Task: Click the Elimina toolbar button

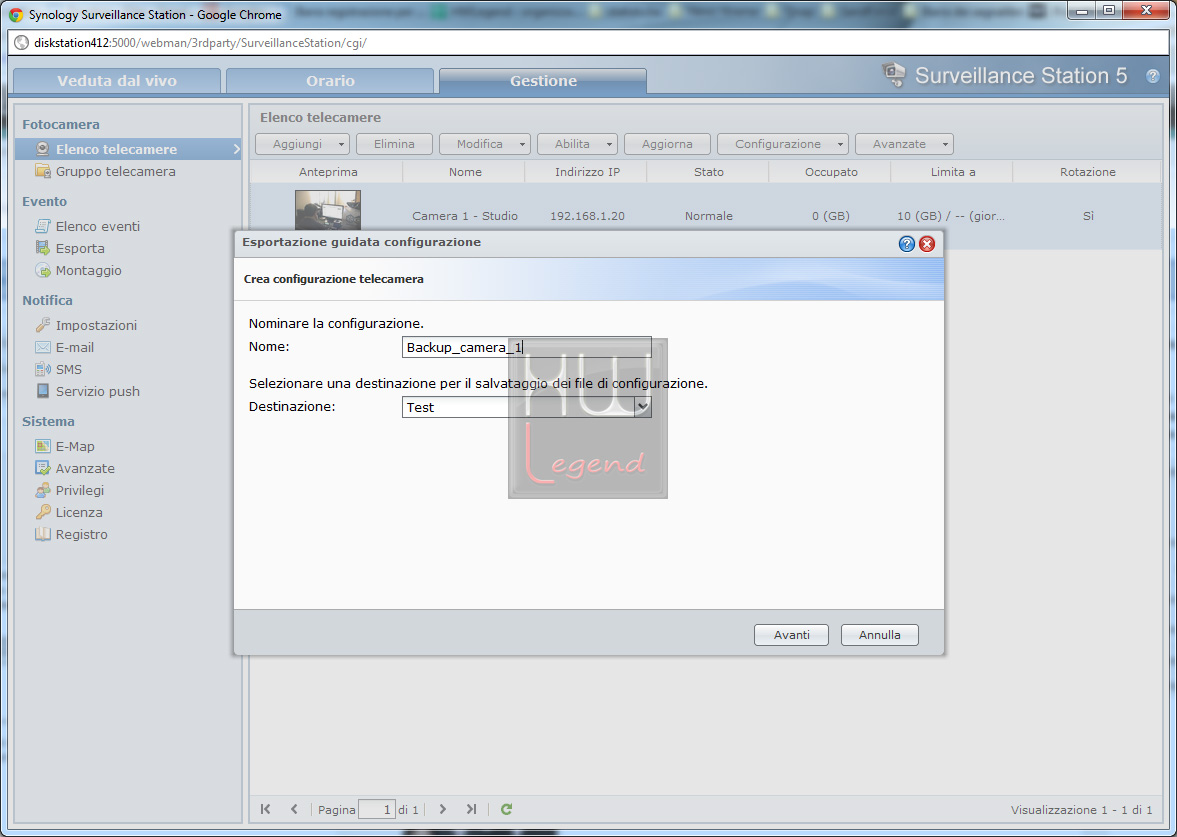Action: pos(395,143)
